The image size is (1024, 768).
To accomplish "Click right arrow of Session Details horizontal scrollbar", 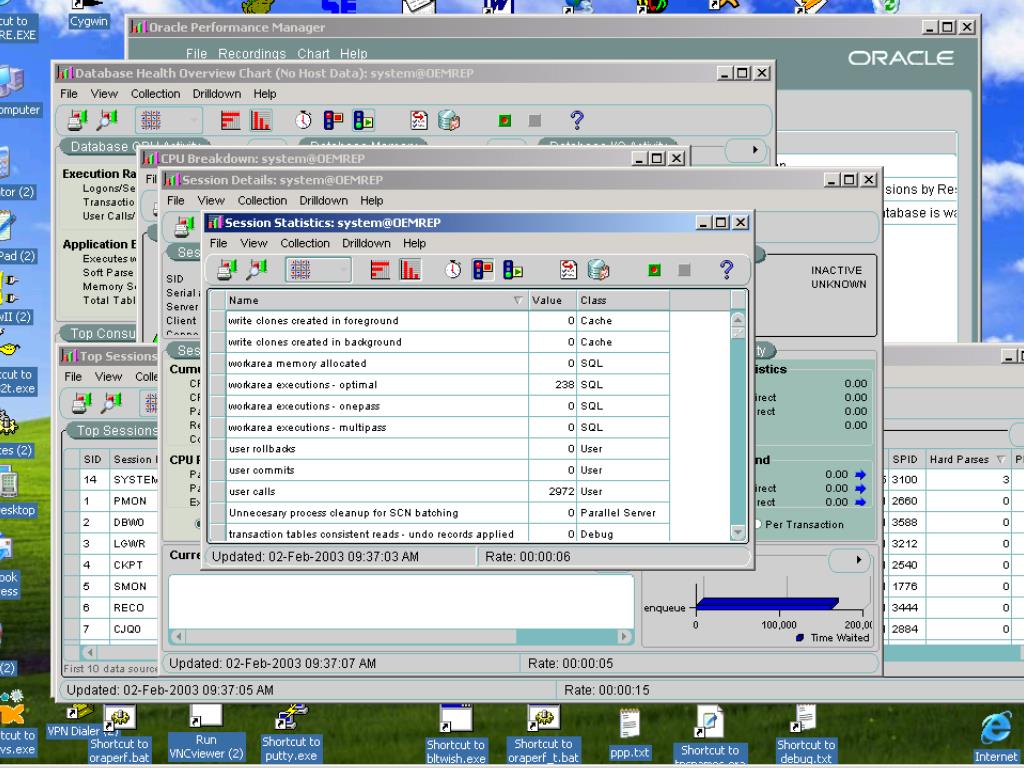I will (x=624, y=635).
